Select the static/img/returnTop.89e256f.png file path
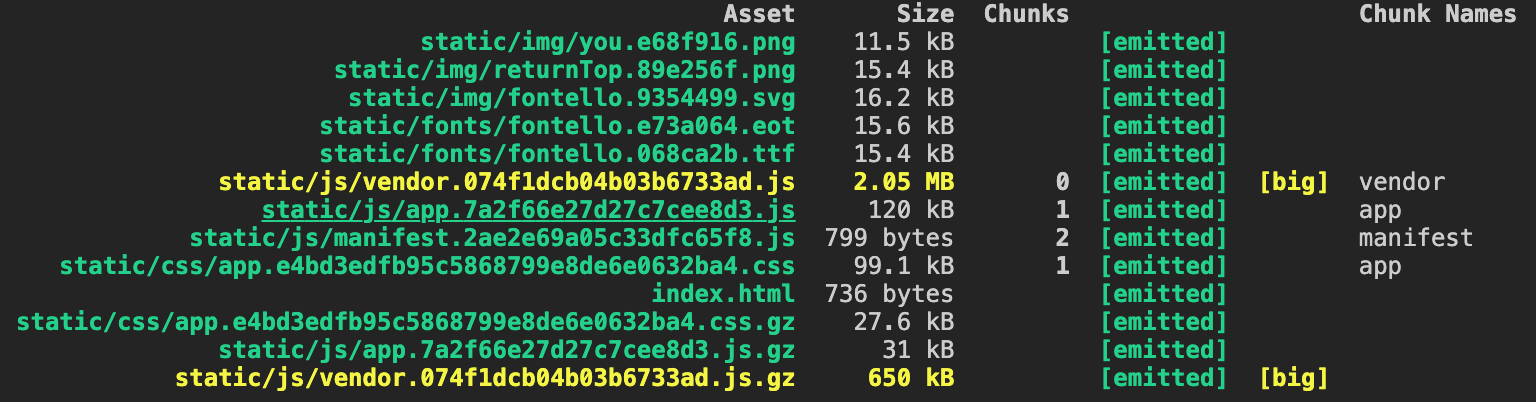This screenshot has width=1536, height=402. pyautogui.click(x=564, y=70)
